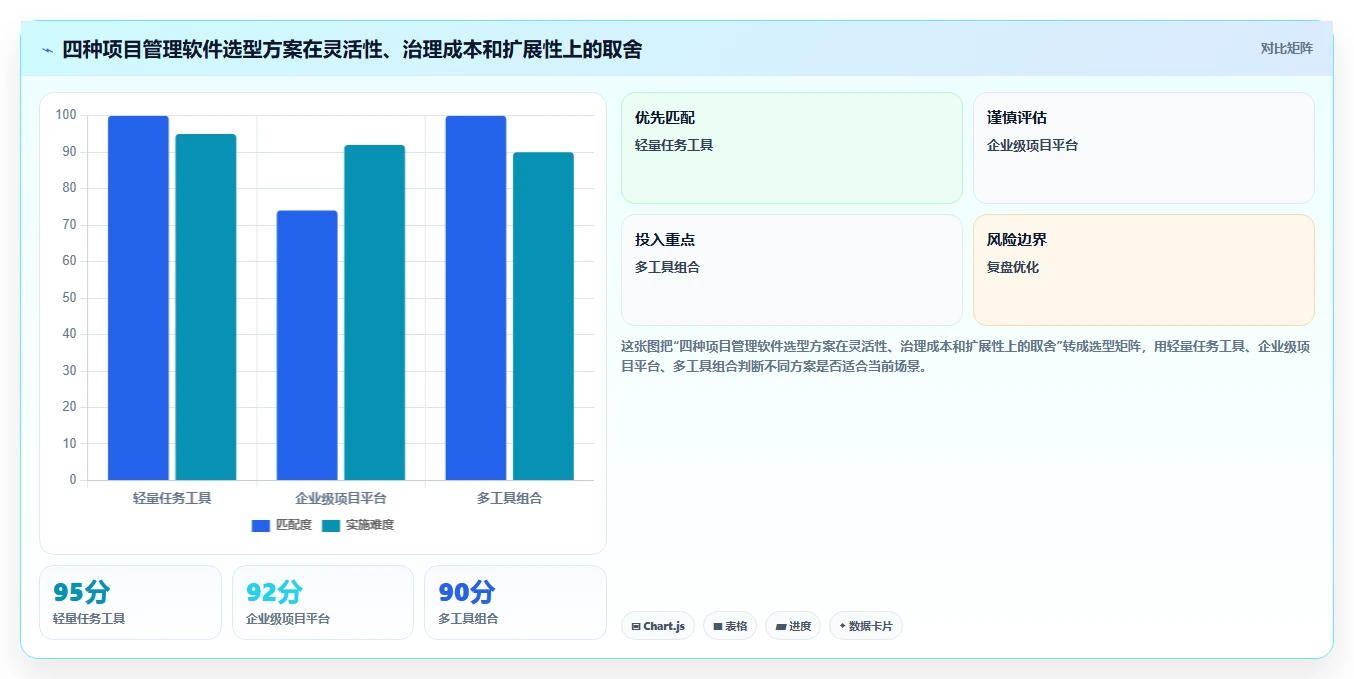The height and width of the screenshot is (679, 1354).
Task: Click 企业级项目平台 label under 92分
Action: coord(288,619)
